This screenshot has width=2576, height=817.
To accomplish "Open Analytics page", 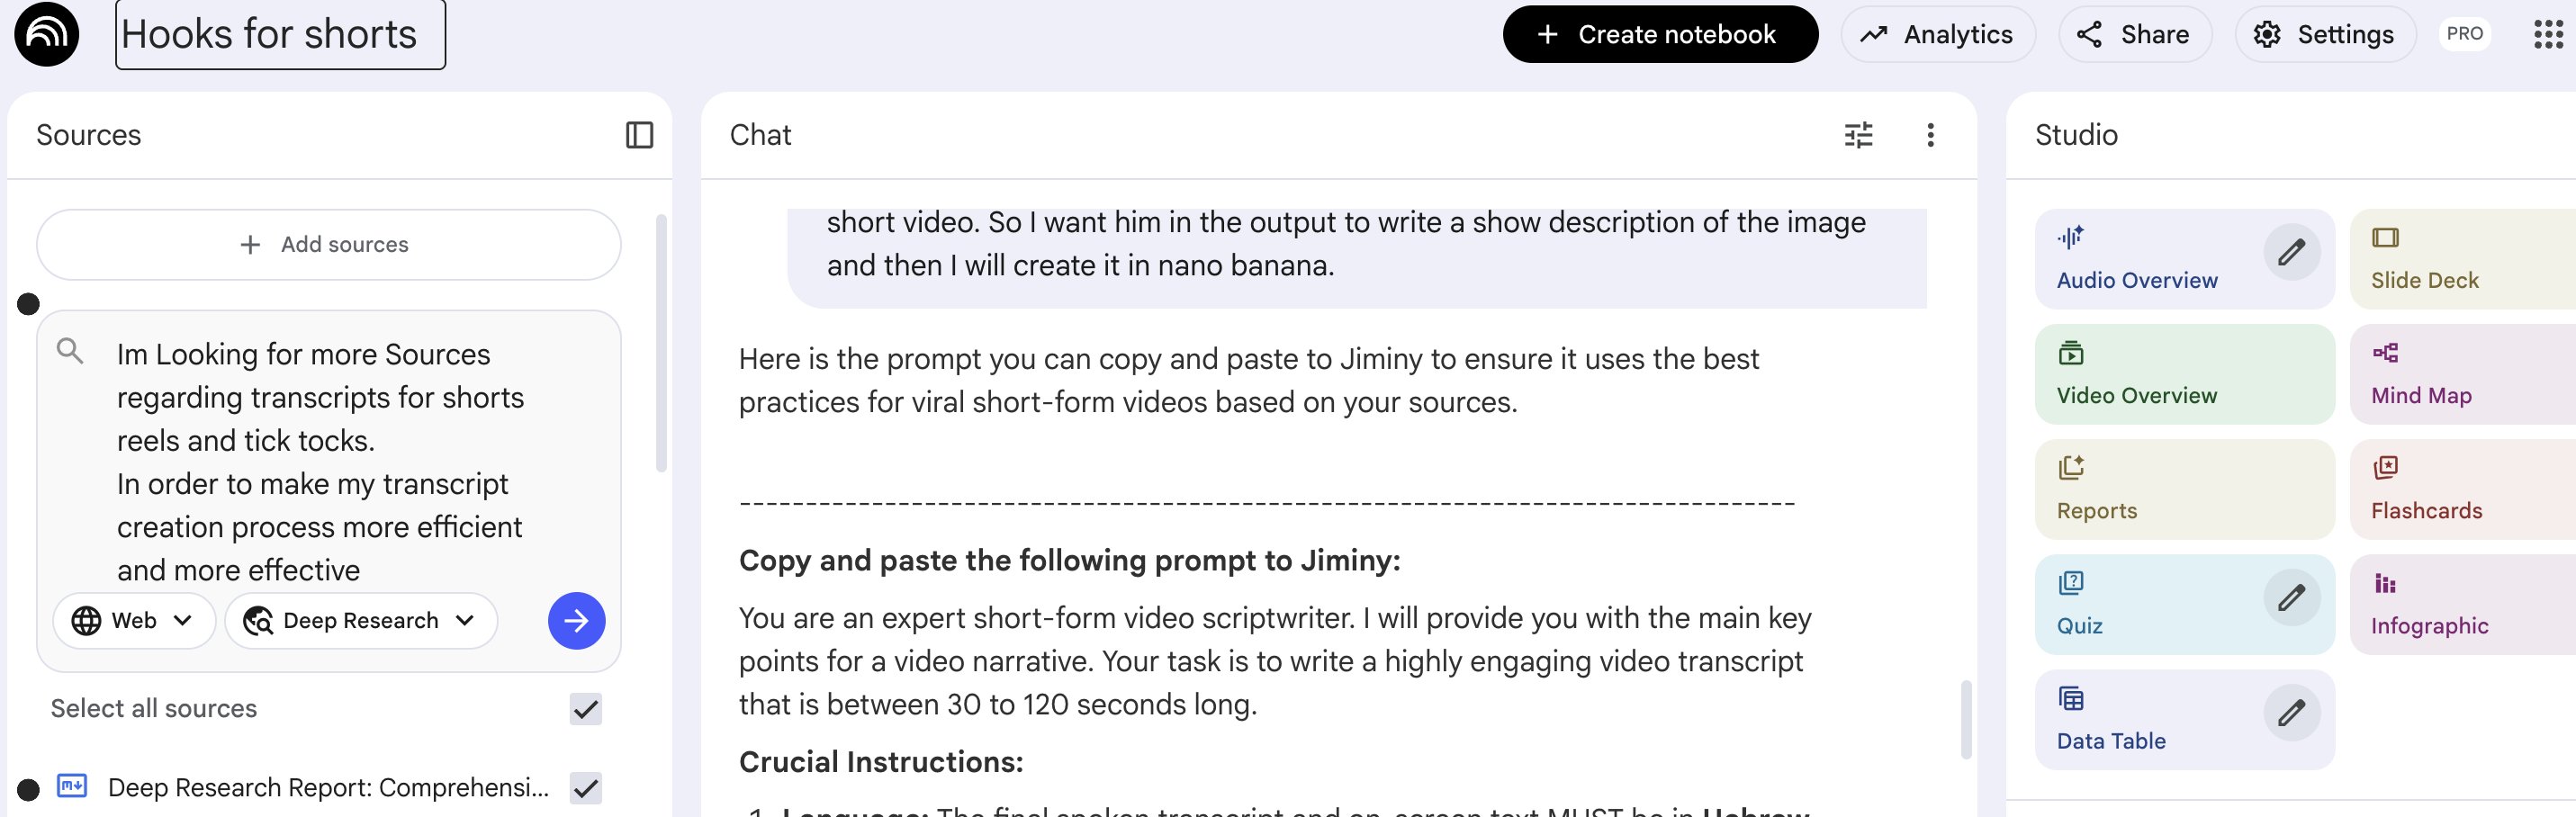I will click(x=1937, y=34).
